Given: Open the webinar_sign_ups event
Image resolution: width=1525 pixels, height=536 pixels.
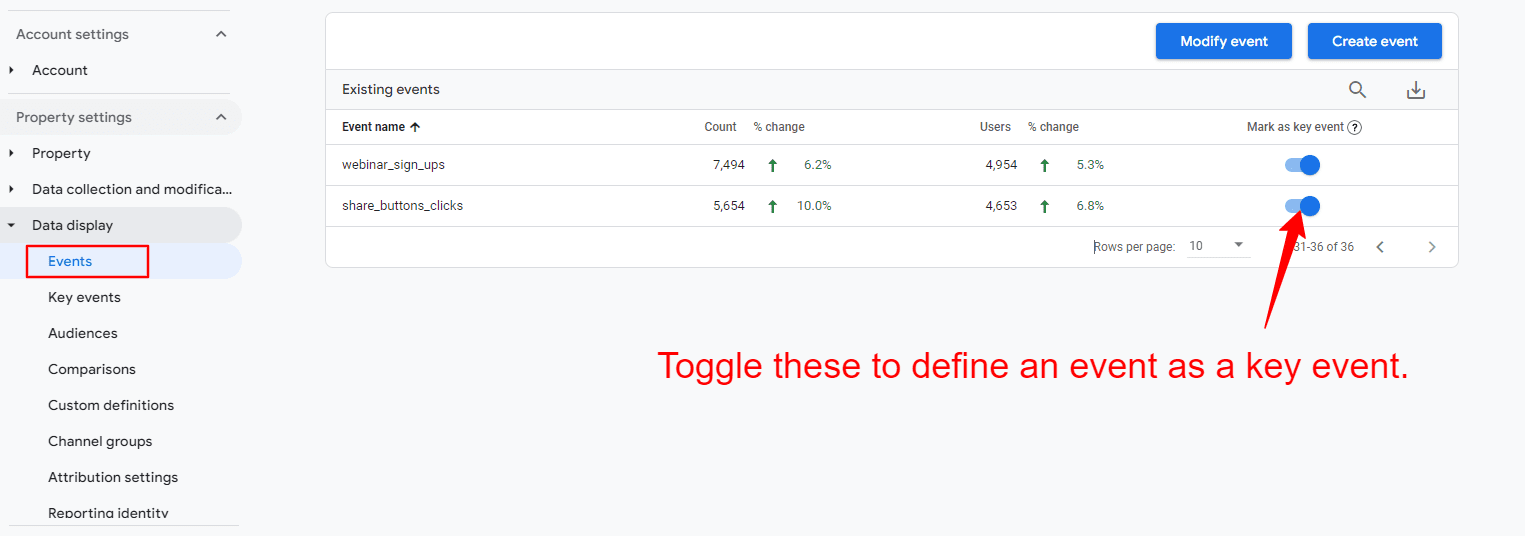Looking at the screenshot, I should 393,165.
